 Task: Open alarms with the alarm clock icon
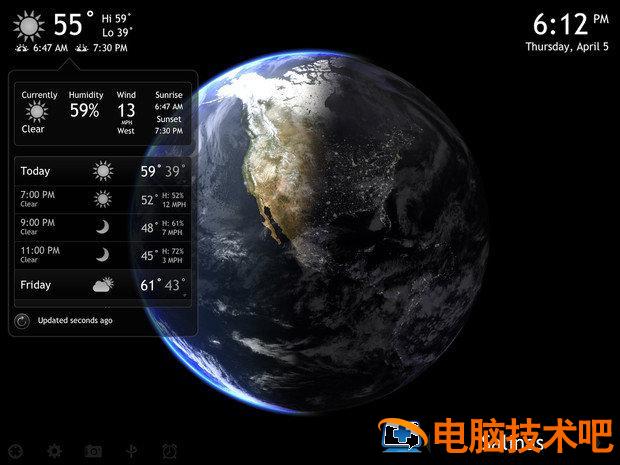pyautogui.click(x=169, y=451)
